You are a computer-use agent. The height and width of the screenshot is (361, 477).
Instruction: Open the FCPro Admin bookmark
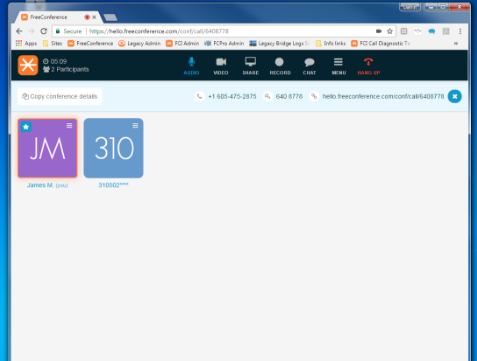(224, 43)
